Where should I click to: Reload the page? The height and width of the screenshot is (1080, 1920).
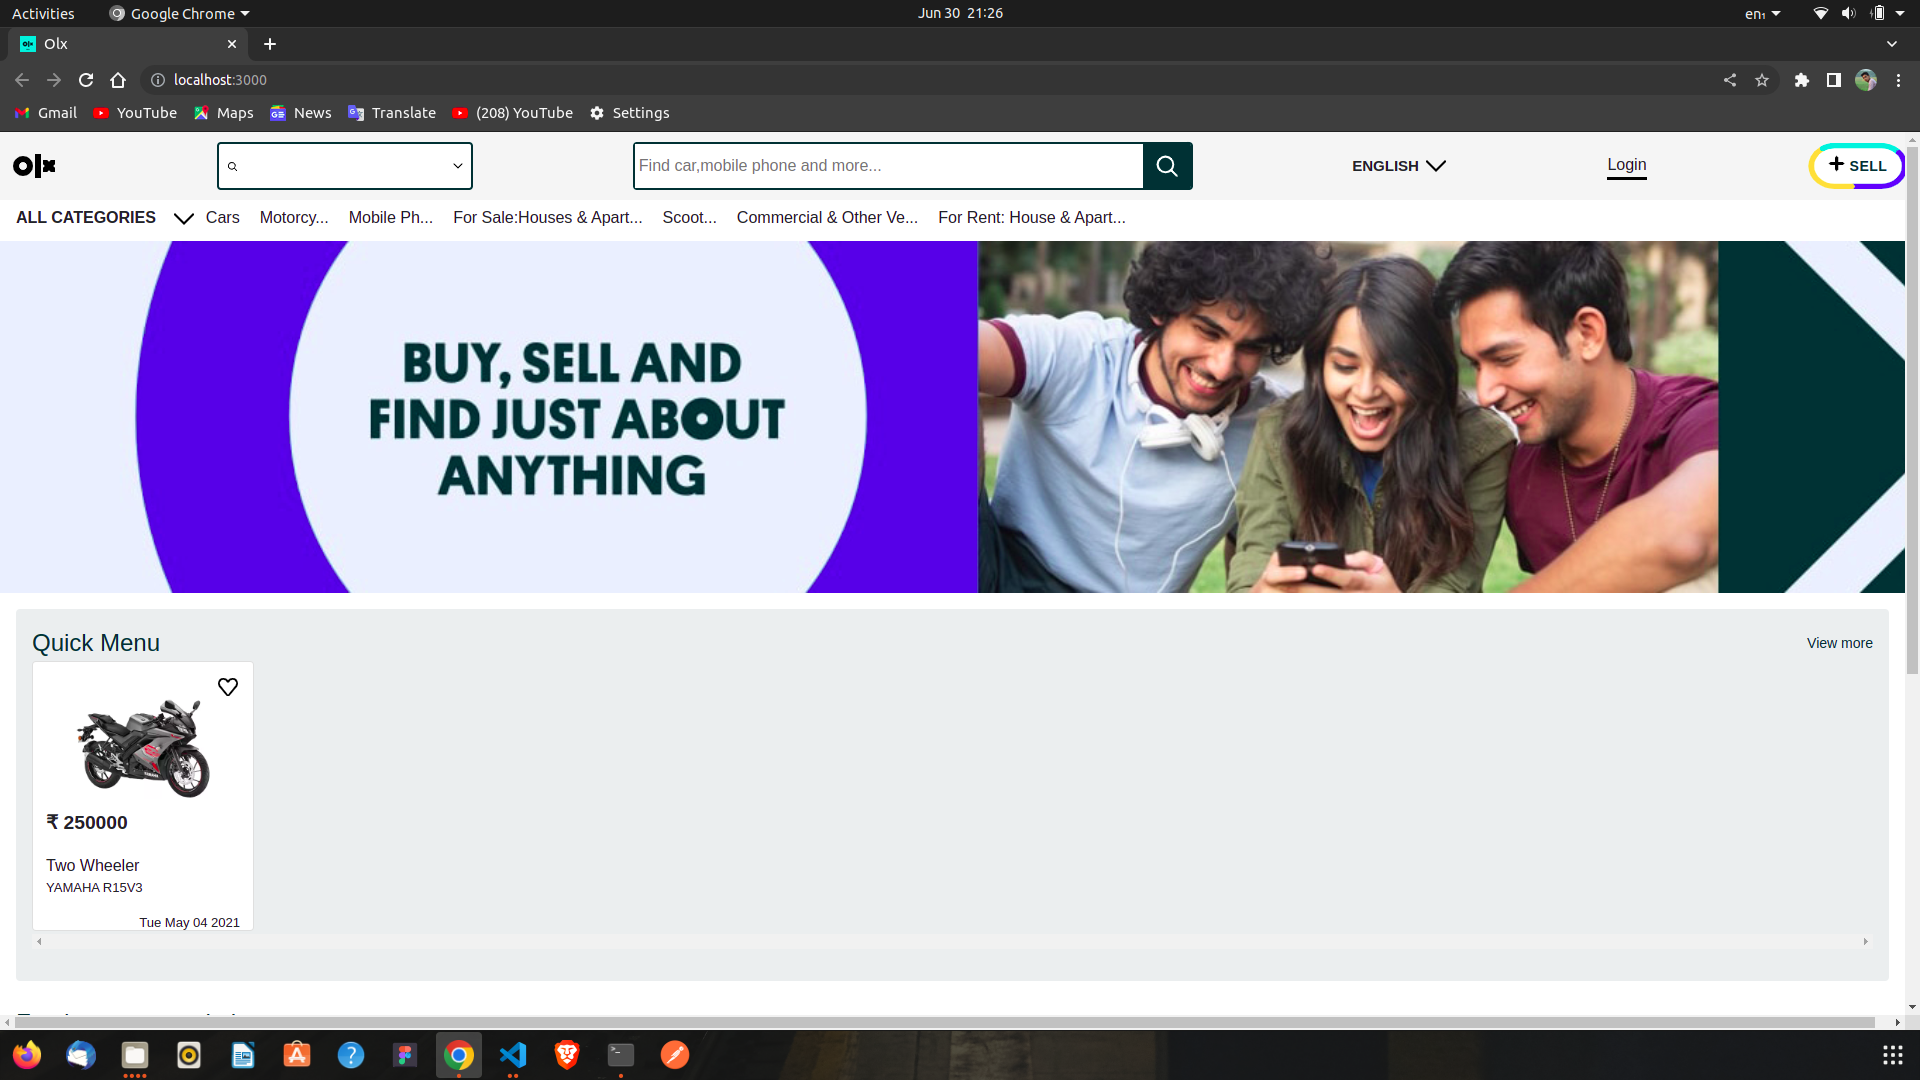pyautogui.click(x=86, y=80)
